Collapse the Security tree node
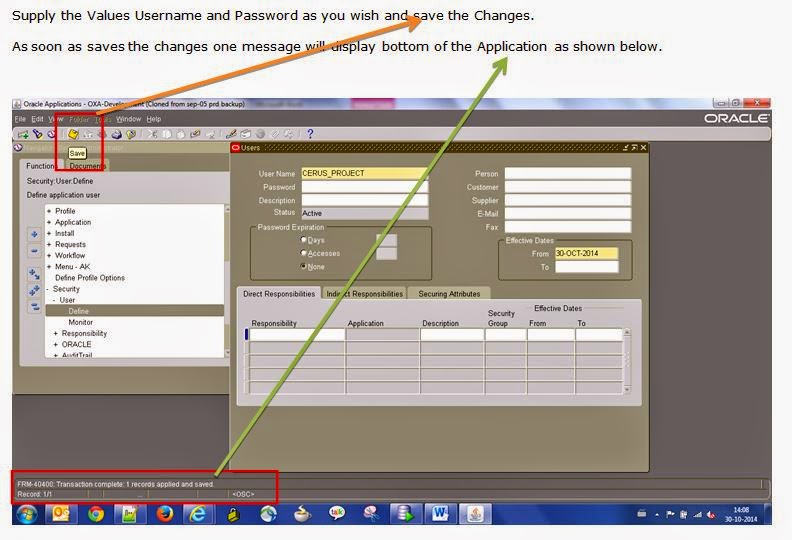Image resolution: width=792 pixels, height=540 pixels. point(48,289)
